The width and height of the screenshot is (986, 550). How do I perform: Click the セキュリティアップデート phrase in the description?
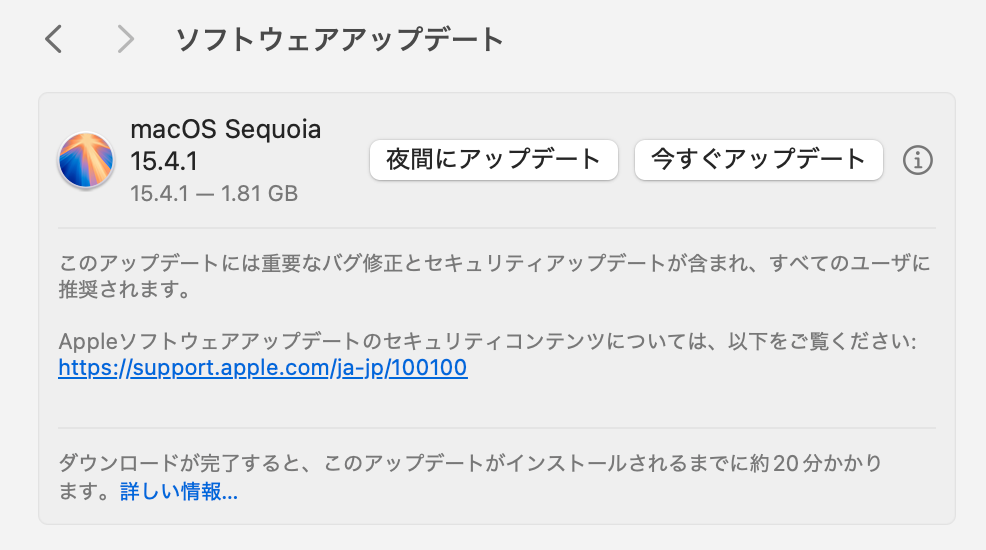click(x=541, y=265)
